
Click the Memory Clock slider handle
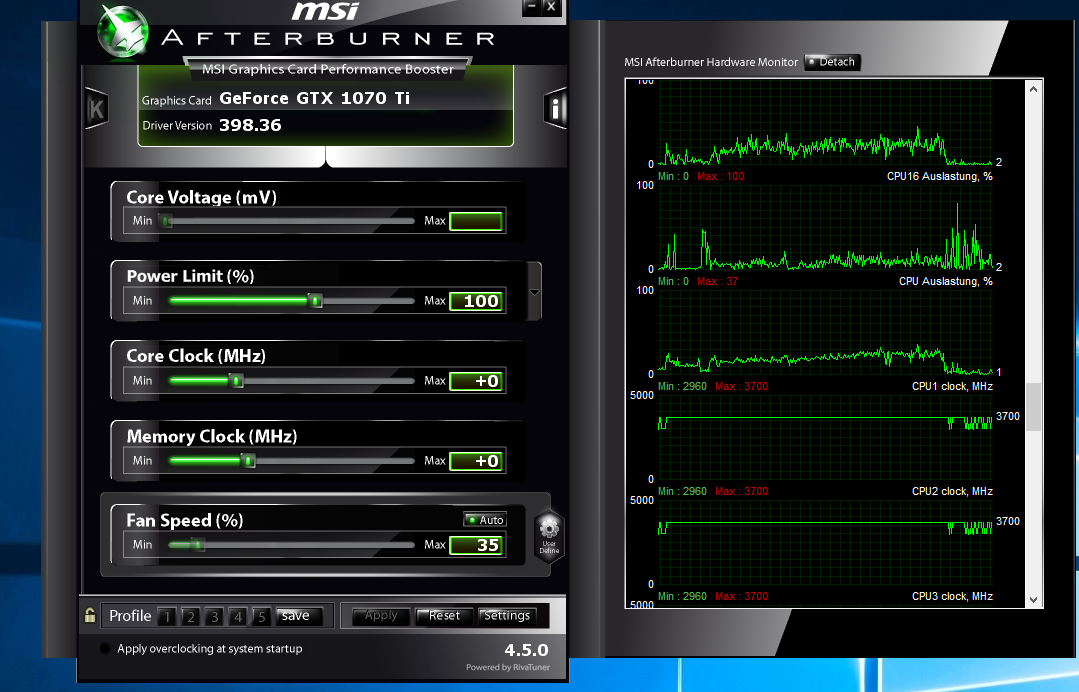[248, 460]
